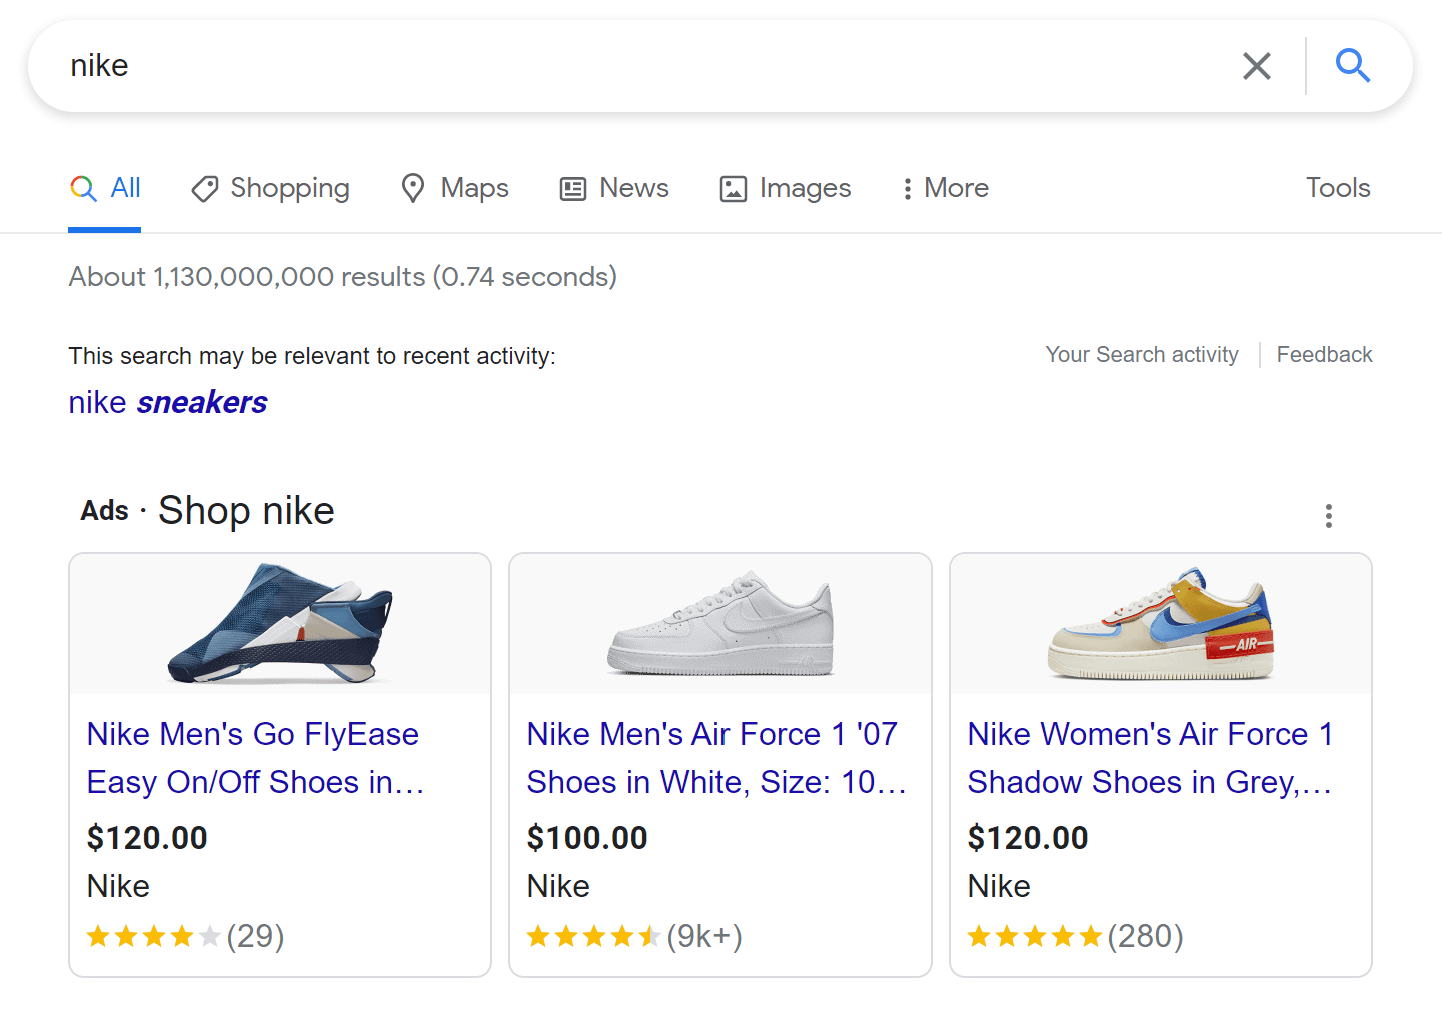
Task: Click the About 1,130,000,000 results text
Action: 342,277
